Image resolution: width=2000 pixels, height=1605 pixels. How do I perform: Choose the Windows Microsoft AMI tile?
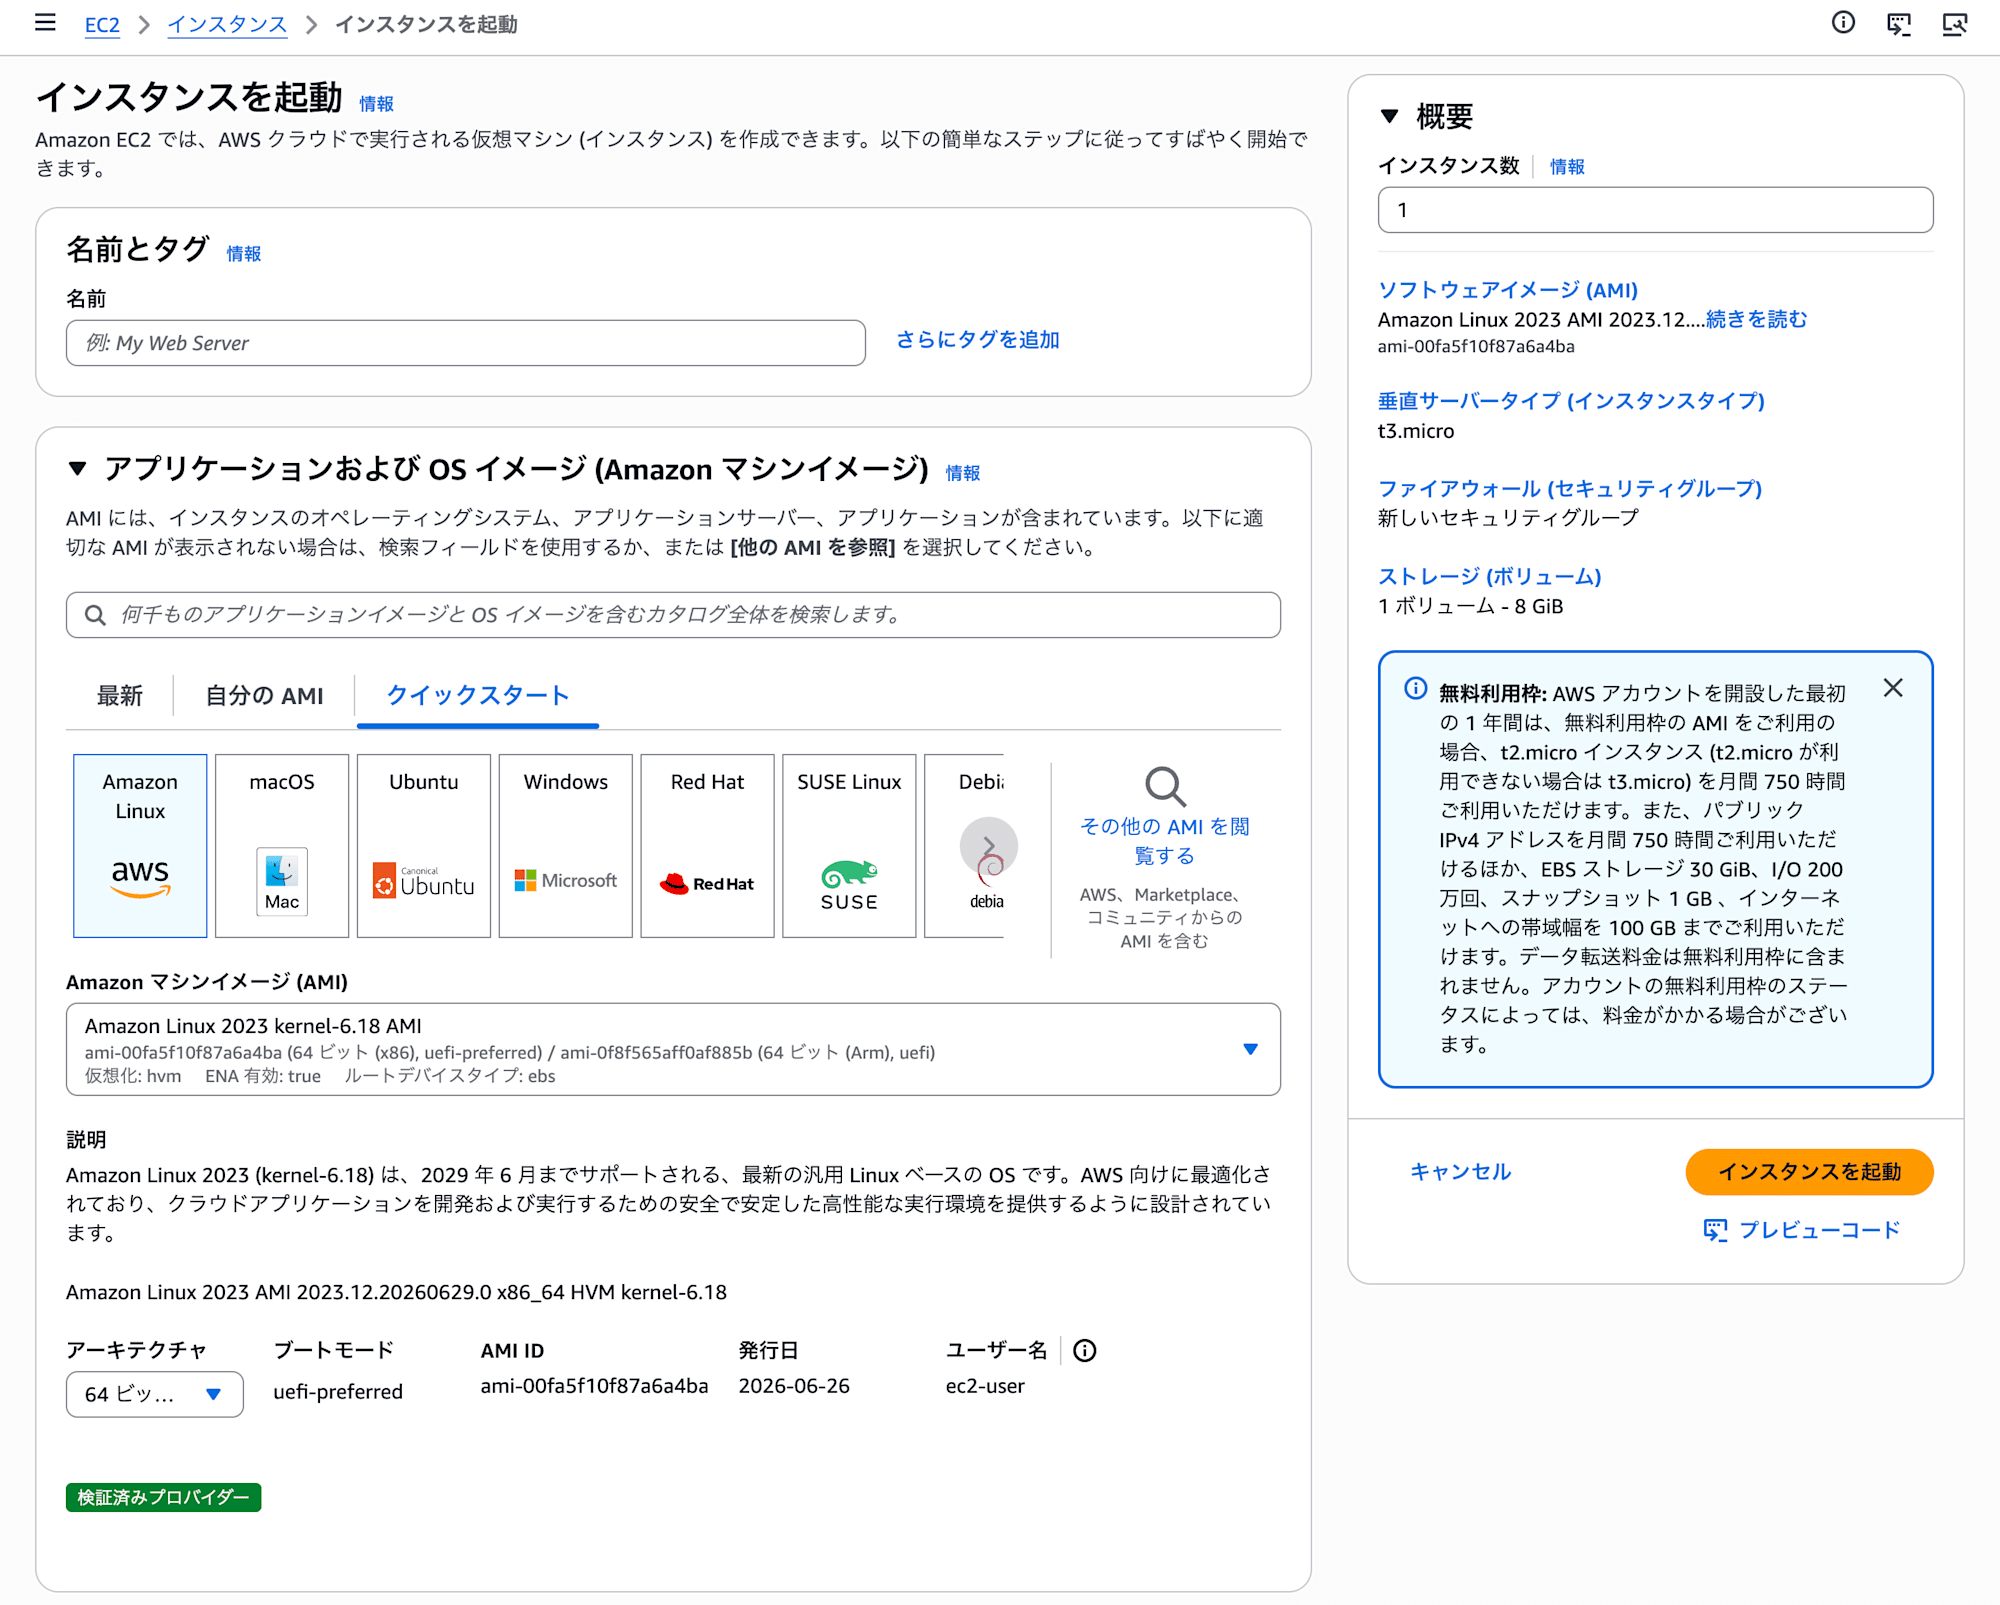click(x=566, y=845)
